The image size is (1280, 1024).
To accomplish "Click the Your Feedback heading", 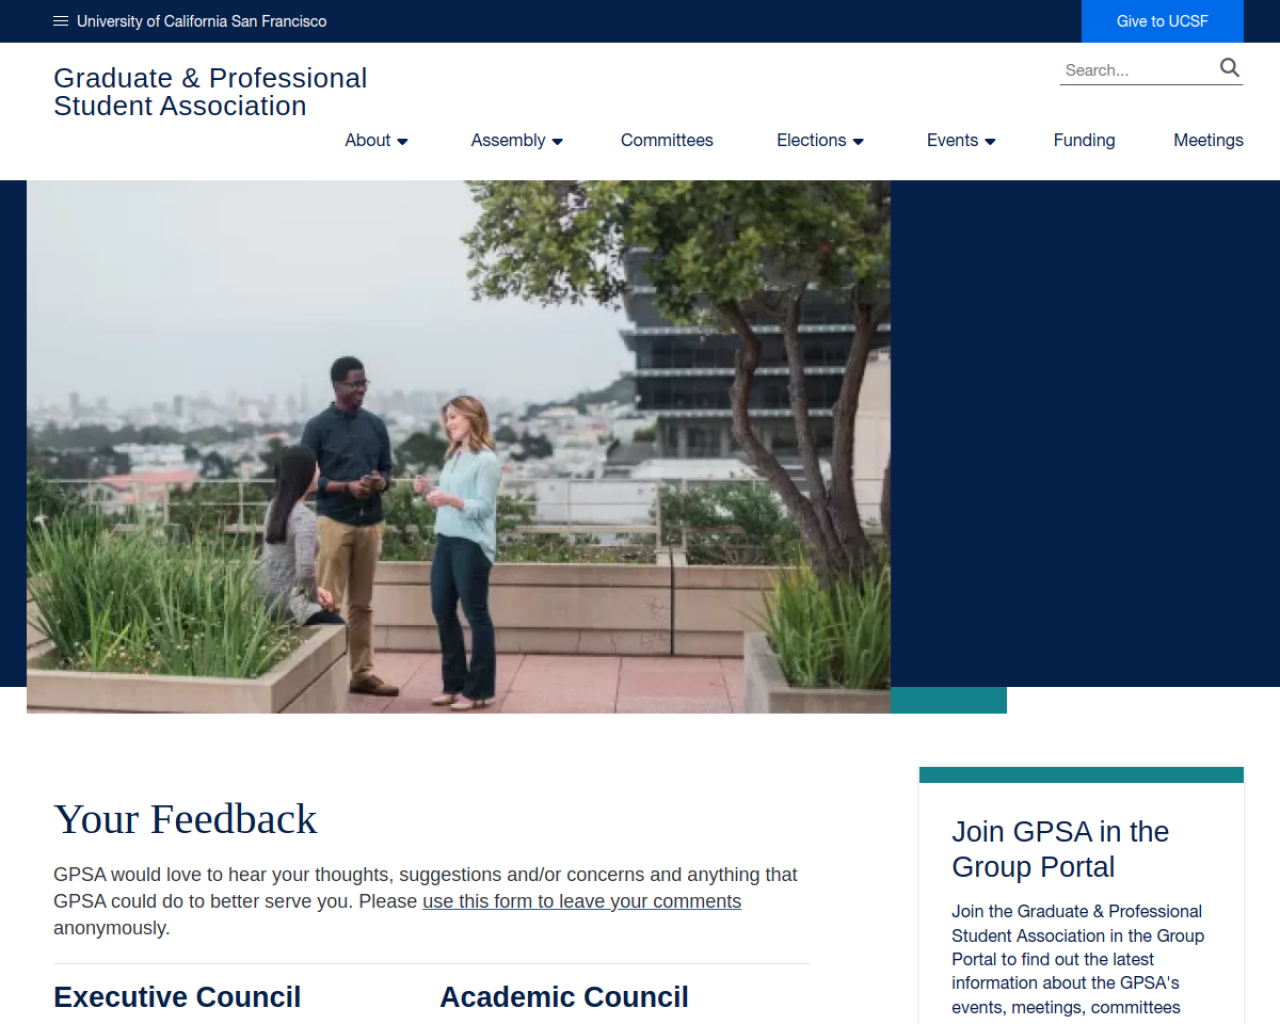I will tap(185, 820).
